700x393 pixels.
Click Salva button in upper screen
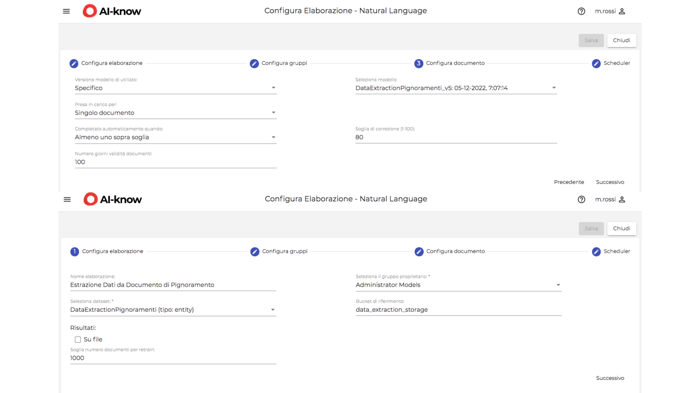tap(591, 40)
